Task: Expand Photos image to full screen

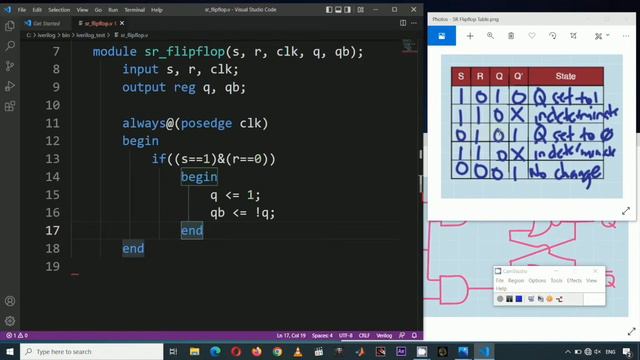Action: pyautogui.click(x=626, y=211)
